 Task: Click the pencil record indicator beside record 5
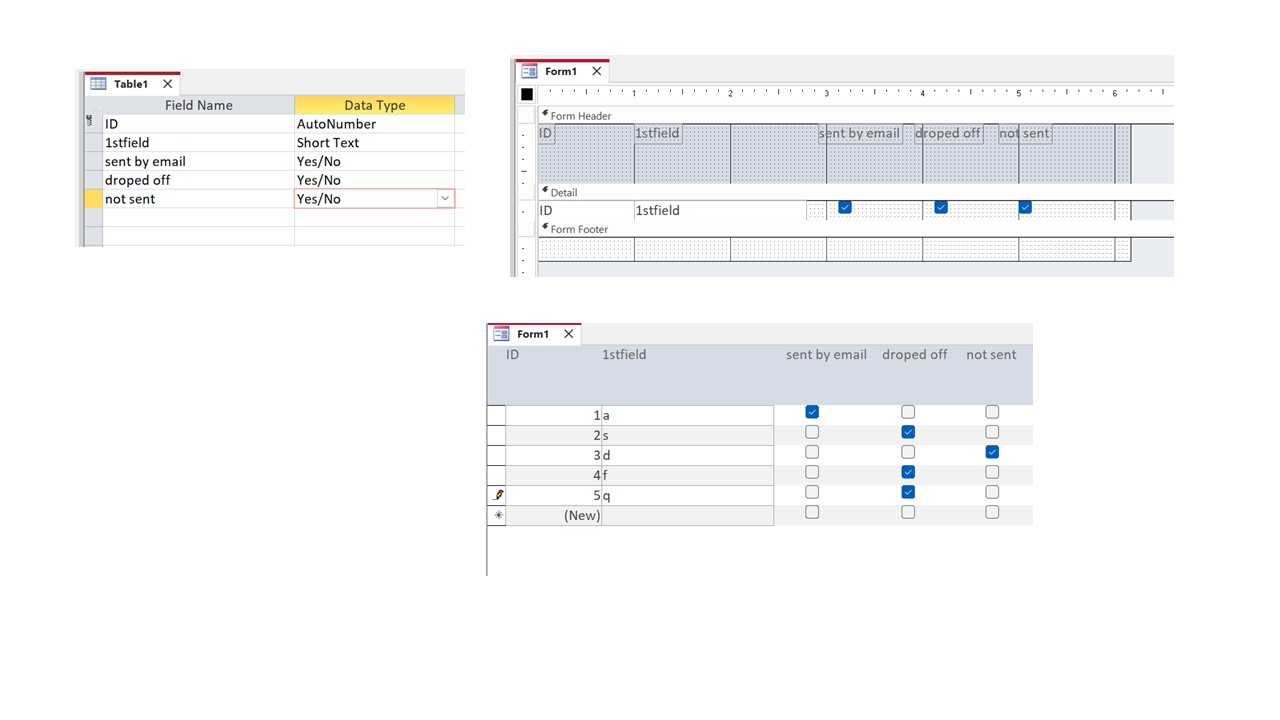tap(497, 494)
